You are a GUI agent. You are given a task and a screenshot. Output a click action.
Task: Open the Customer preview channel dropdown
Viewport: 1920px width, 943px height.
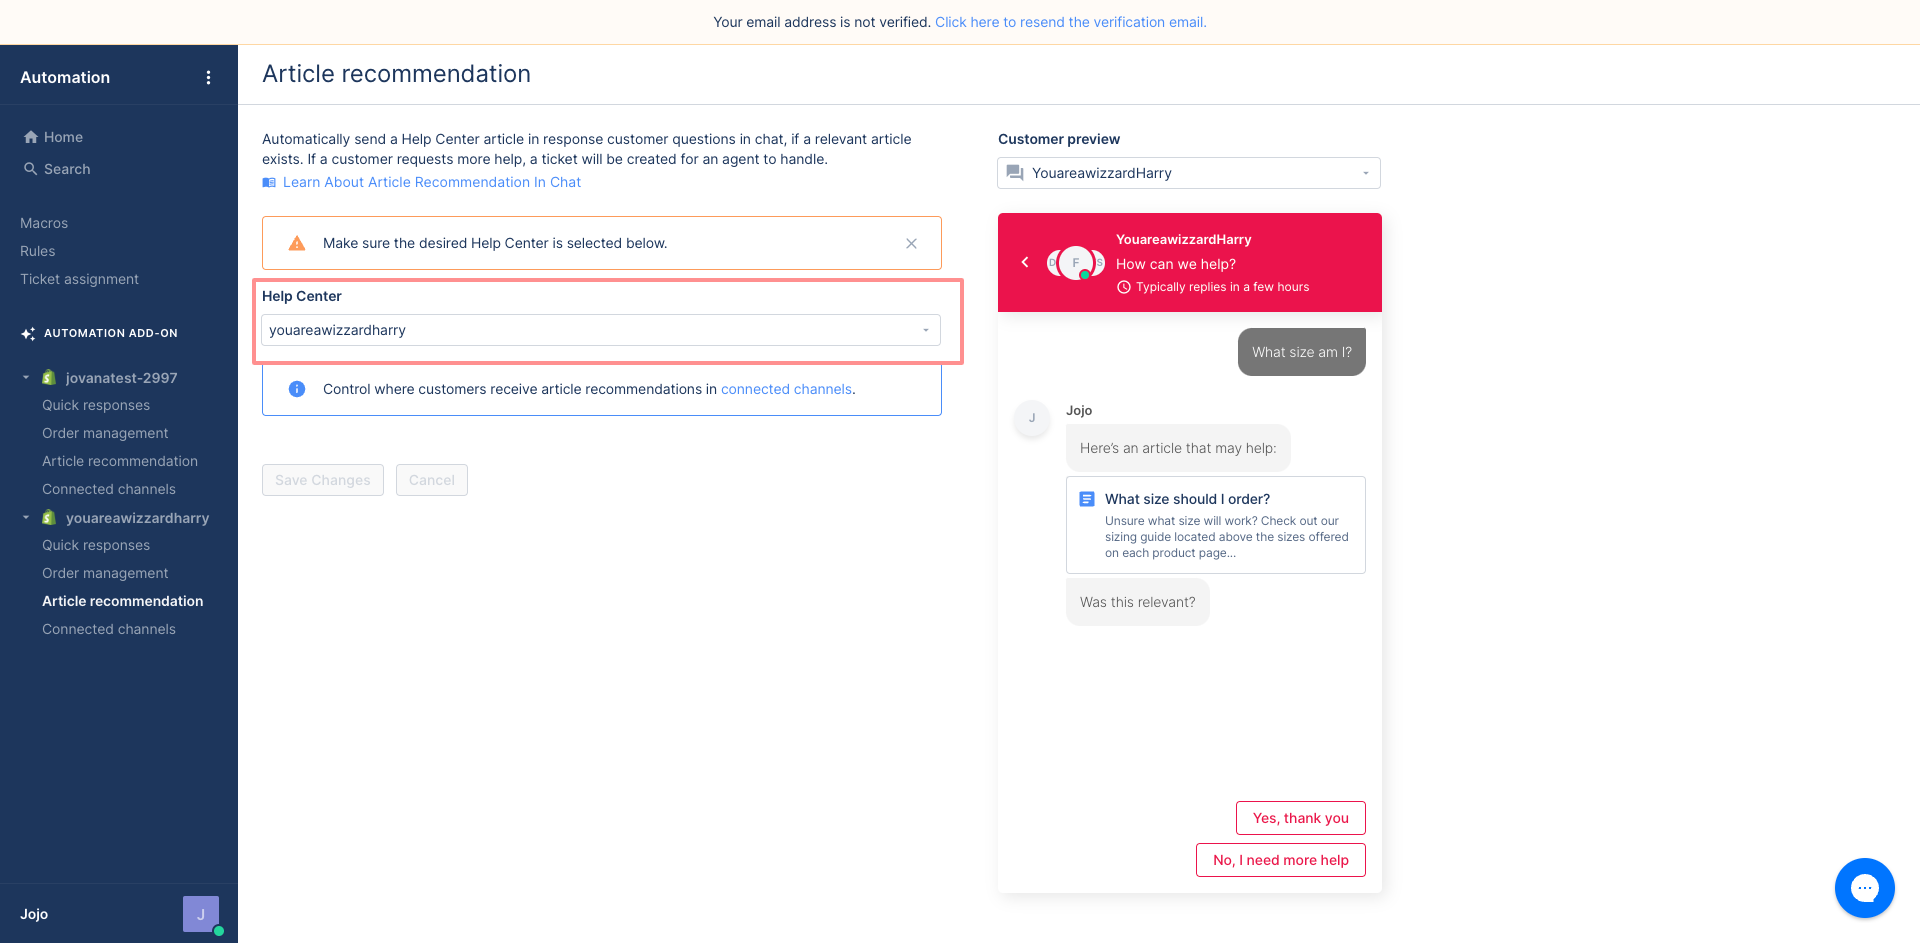pyautogui.click(x=1189, y=173)
